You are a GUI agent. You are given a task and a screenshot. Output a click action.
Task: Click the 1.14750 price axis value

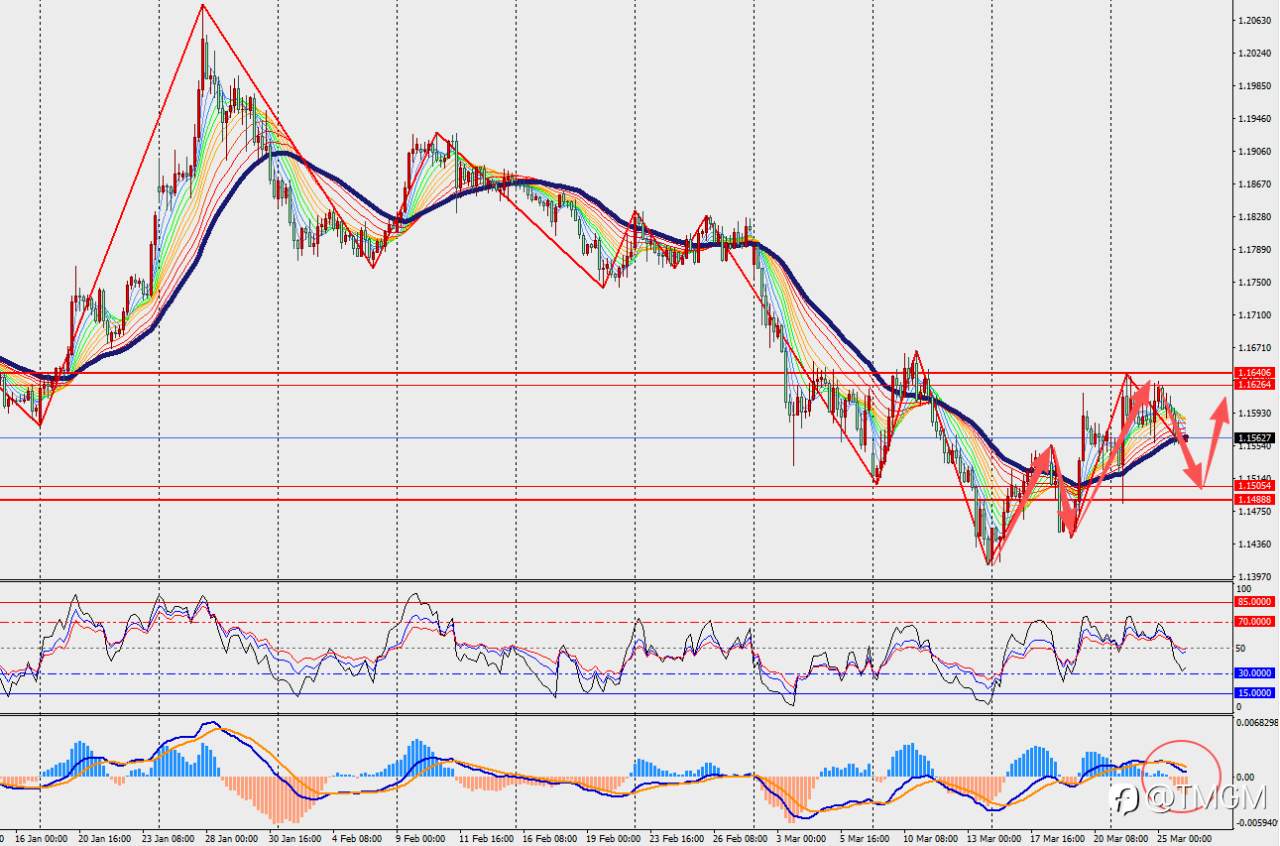[1256, 512]
